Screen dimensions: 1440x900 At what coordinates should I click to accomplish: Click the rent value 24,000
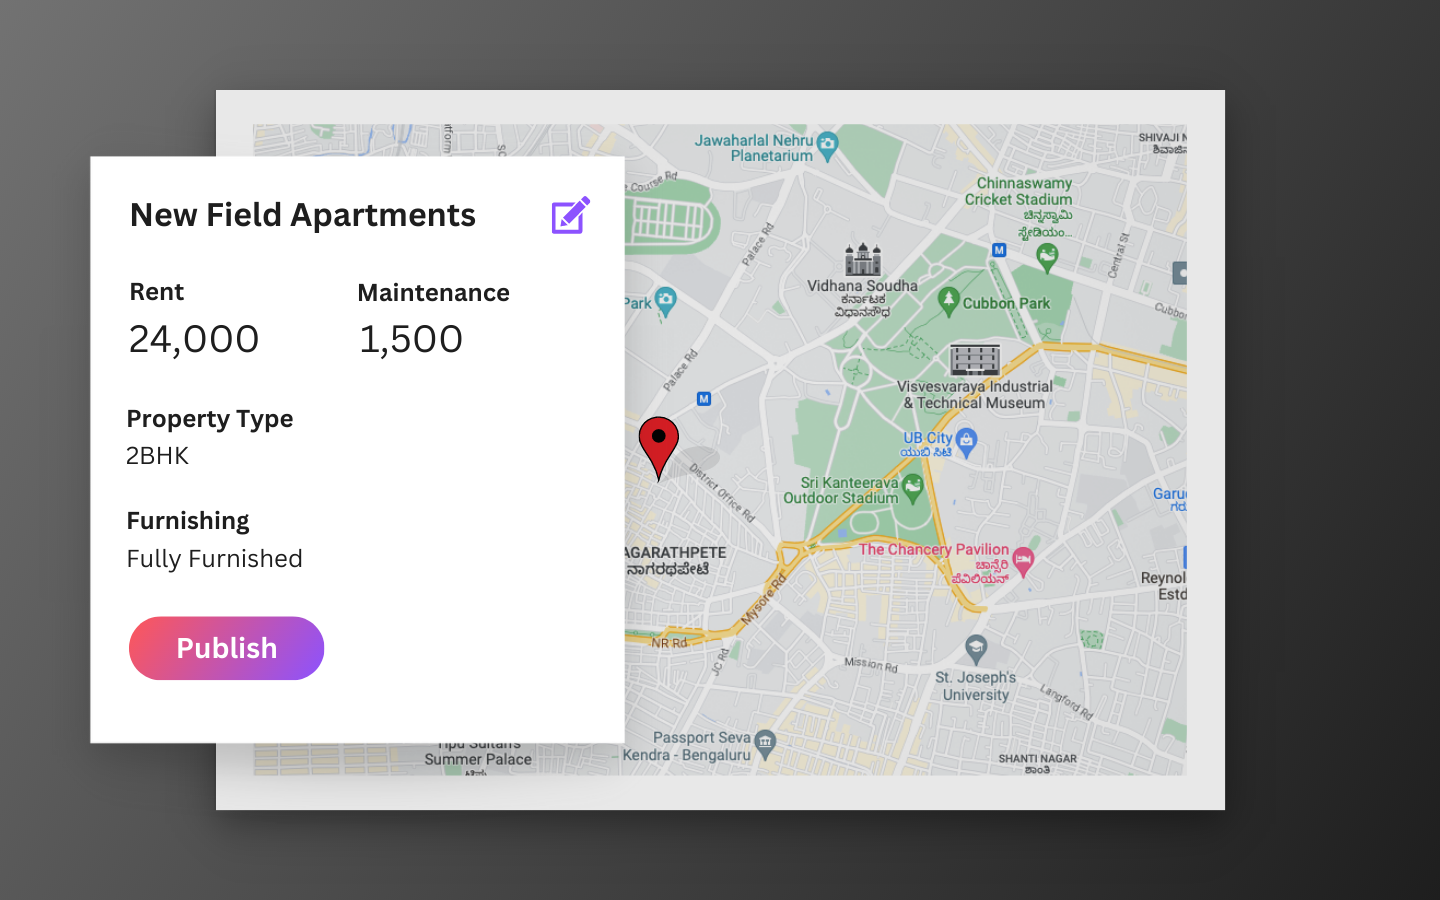coord(194,339)
